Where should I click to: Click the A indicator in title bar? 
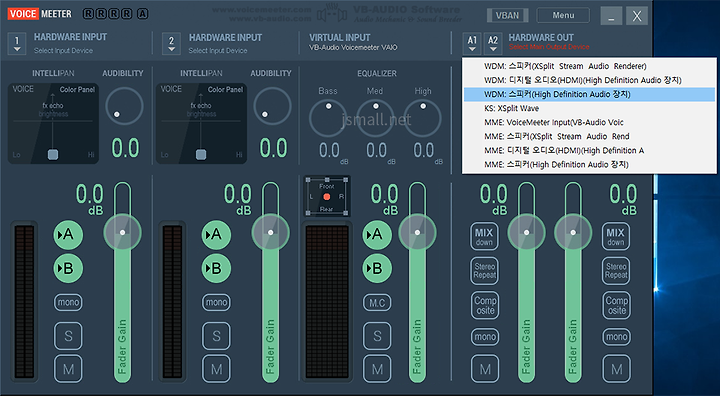pyautogui.click(x=142, y=14)
